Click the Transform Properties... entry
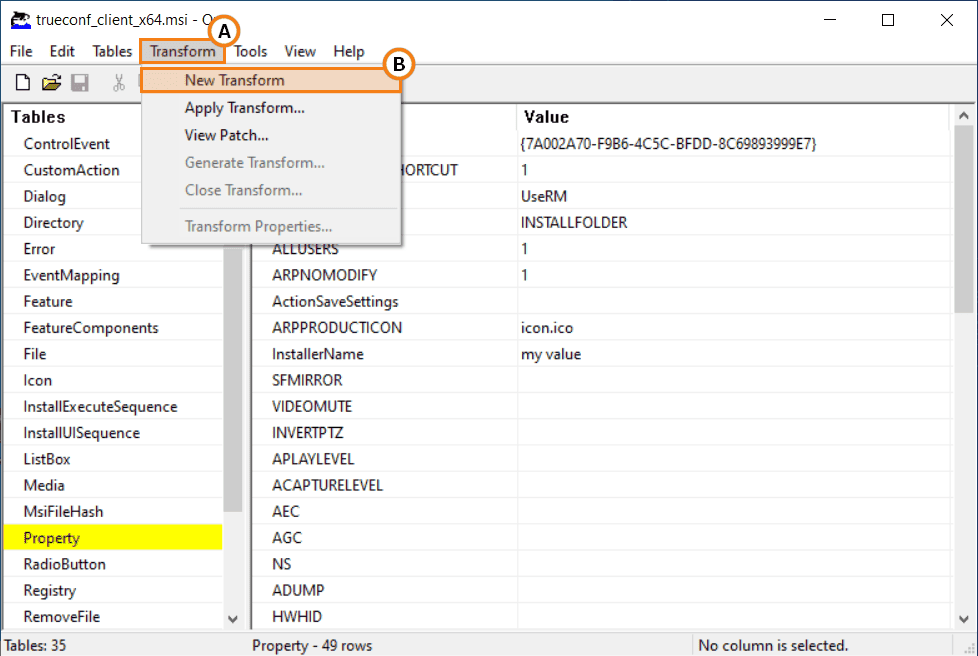 271,226
